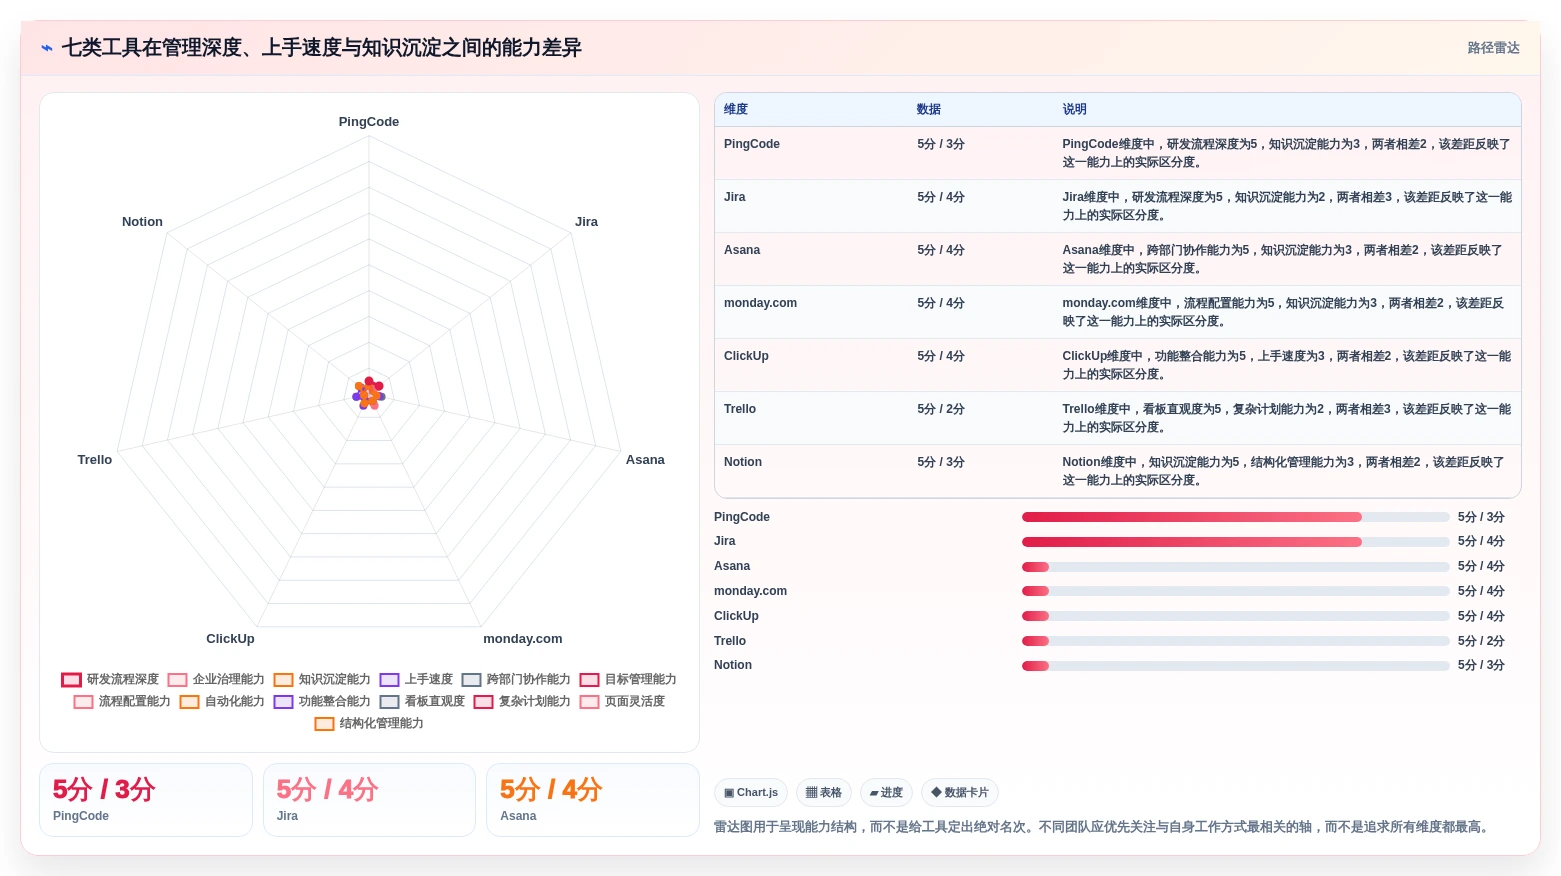Click the description starting 'Asana维度中'
1561x876 pixels.
click(x=1282, y=259)
